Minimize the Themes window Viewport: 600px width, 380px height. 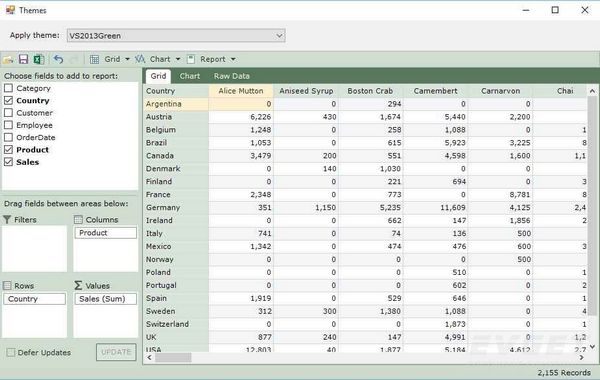[526, 10]
